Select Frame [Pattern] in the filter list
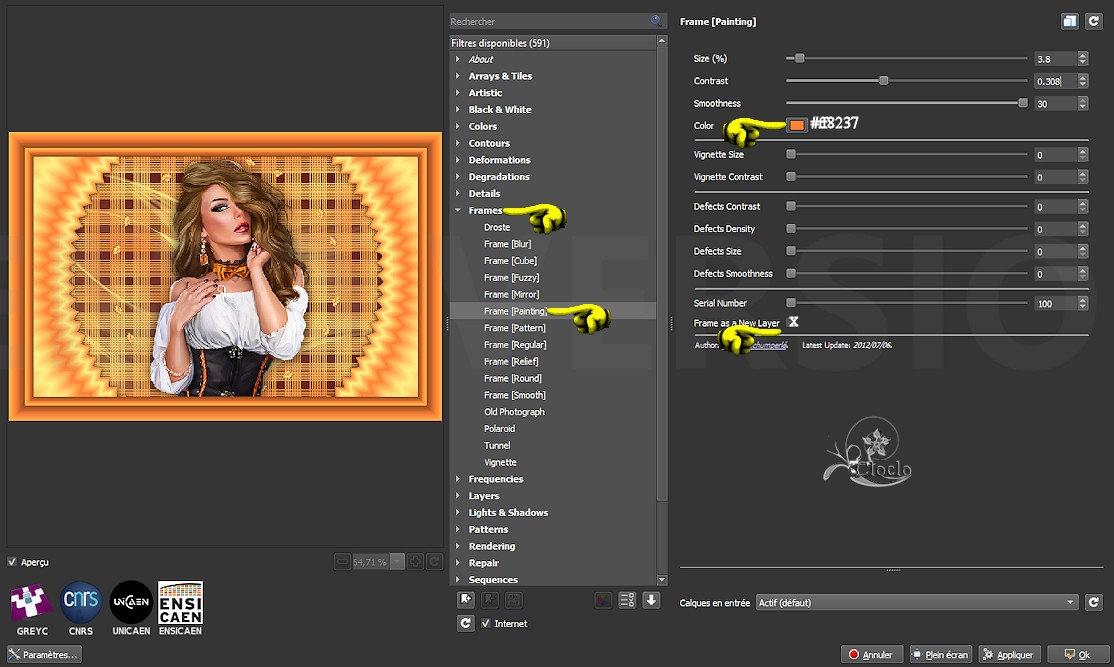Screen dimensions: 1114x667 coord(514,328)
